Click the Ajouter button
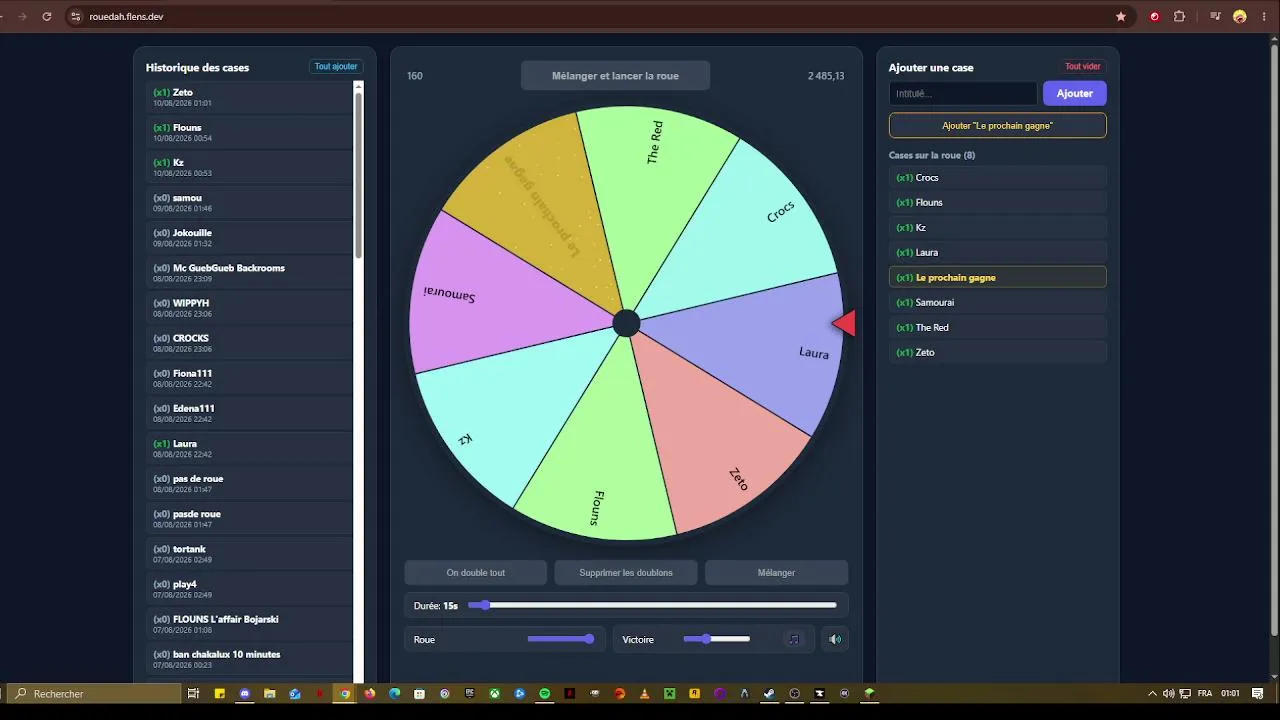 [x=1075, y=93]
